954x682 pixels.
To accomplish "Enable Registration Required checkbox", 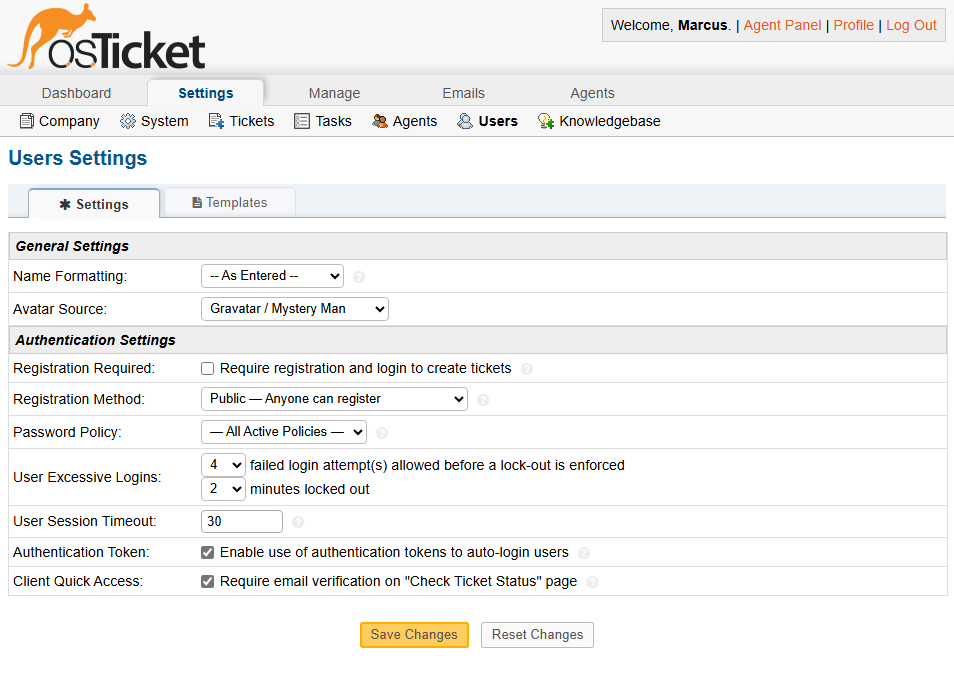I will tap(208, 369).
